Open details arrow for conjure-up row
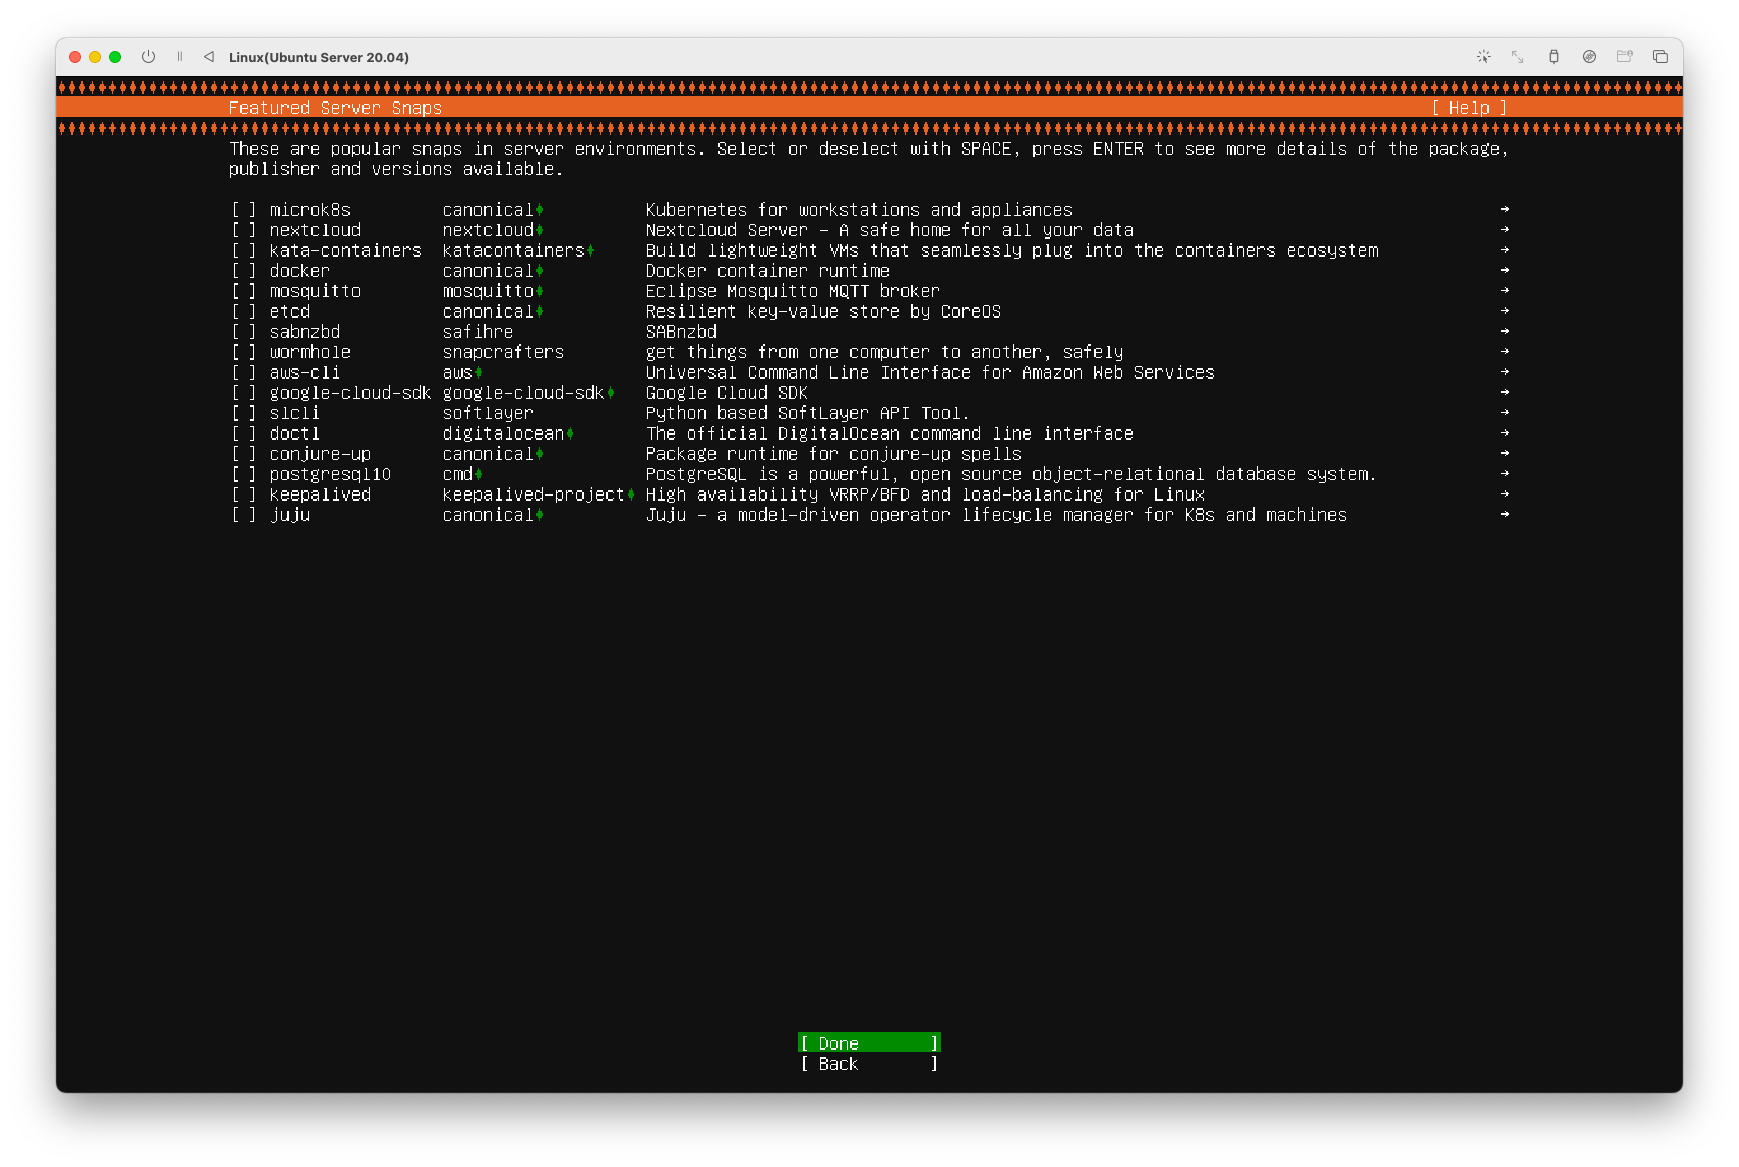The width and height of the screenshot is (1739, 1167). point(1504,453)
